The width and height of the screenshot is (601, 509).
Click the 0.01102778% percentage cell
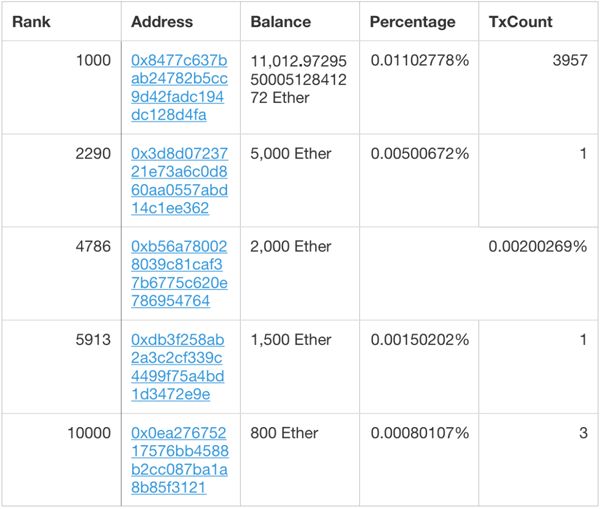[x=419, y=87]
